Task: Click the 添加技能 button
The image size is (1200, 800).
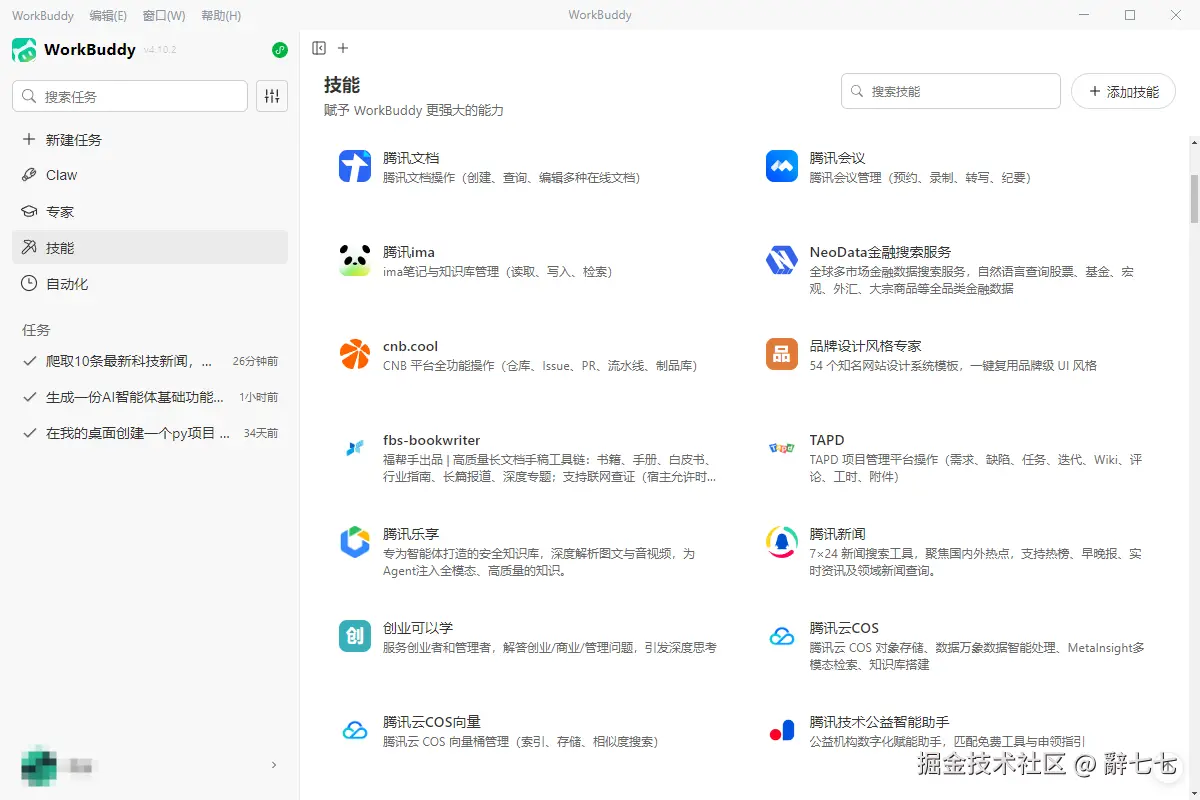Action: tap(1123, 91)
